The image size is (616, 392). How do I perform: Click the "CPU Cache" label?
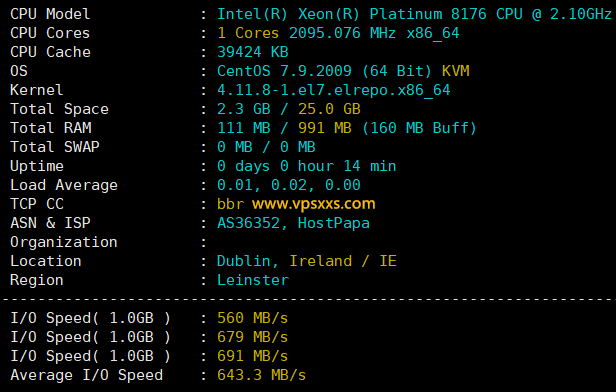coord(50,52)
